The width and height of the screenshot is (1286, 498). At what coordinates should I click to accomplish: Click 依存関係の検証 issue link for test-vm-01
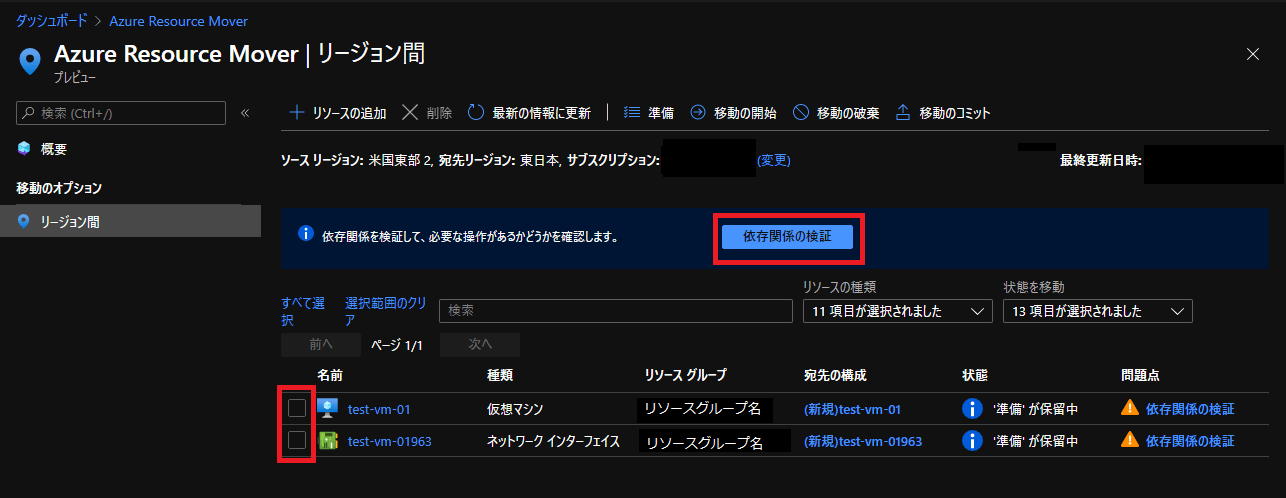(x=1190, y=409)
